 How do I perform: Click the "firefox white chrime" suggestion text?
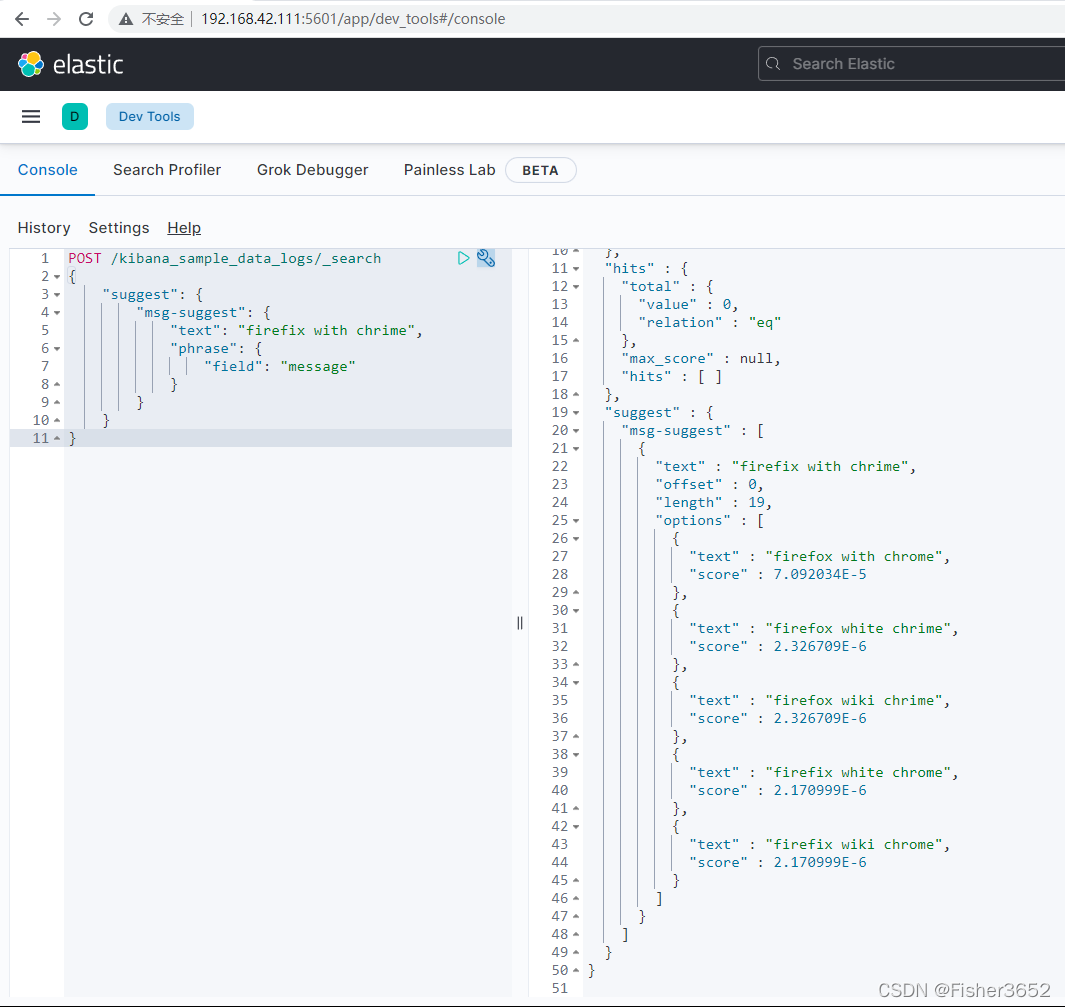pos(859,629)
